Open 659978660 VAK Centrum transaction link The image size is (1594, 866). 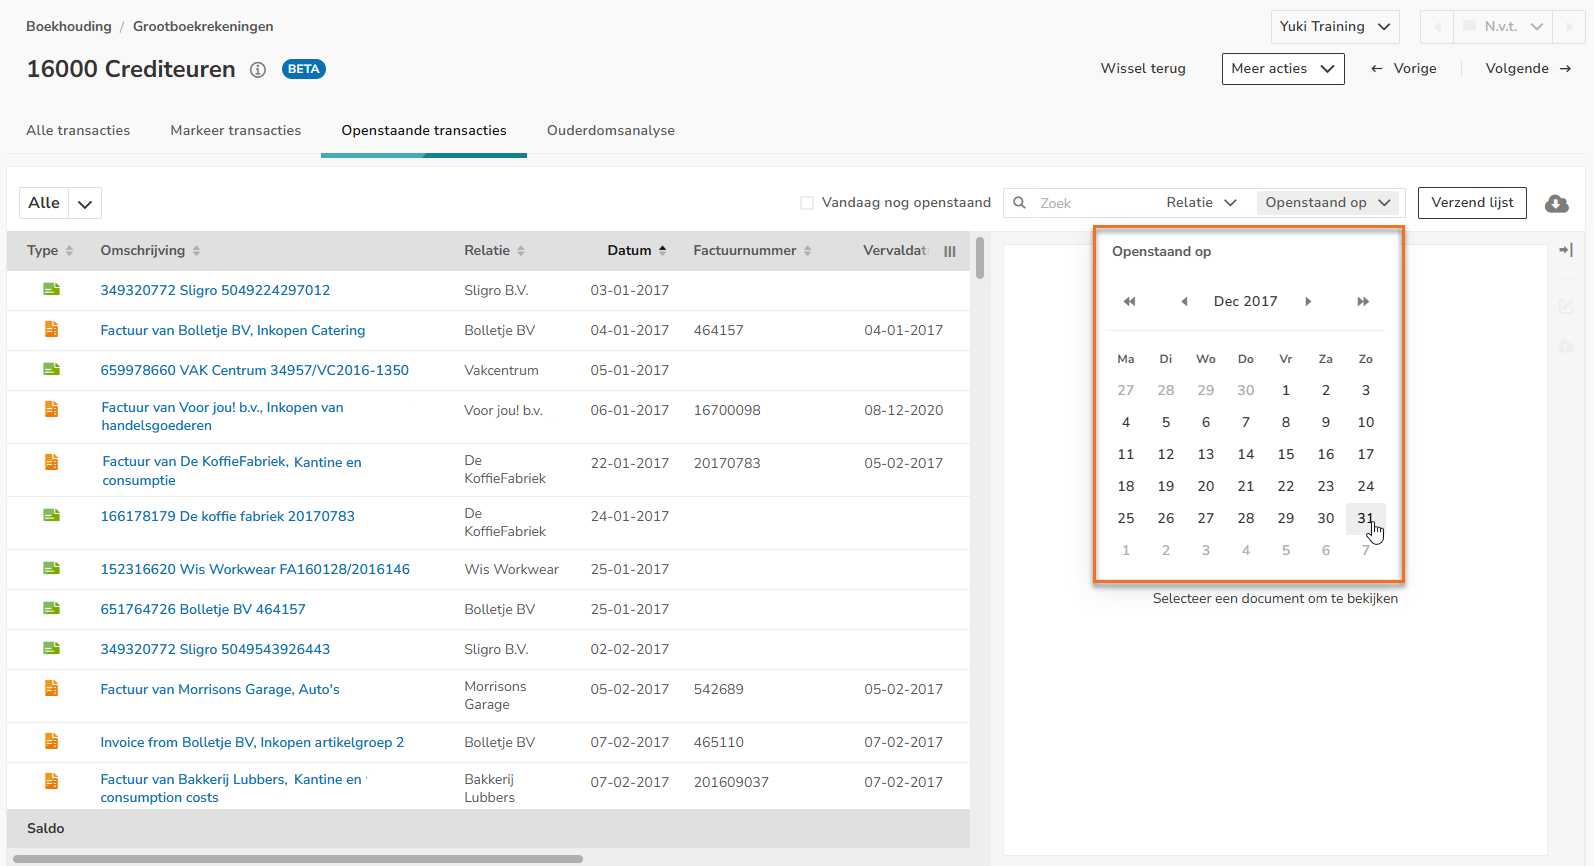point(255,370)
